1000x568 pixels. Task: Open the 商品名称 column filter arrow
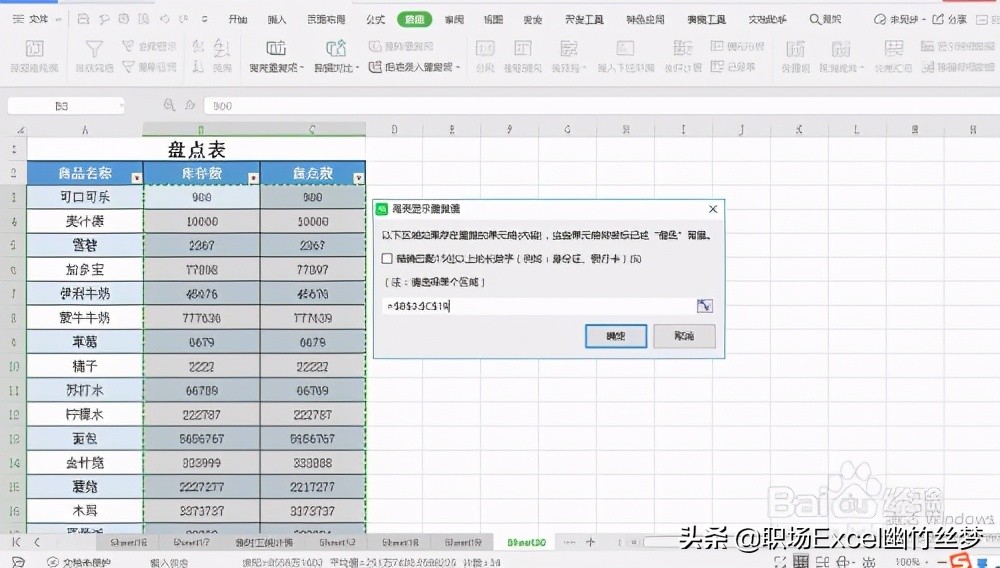pyautogui.click(x=136, y=178)
